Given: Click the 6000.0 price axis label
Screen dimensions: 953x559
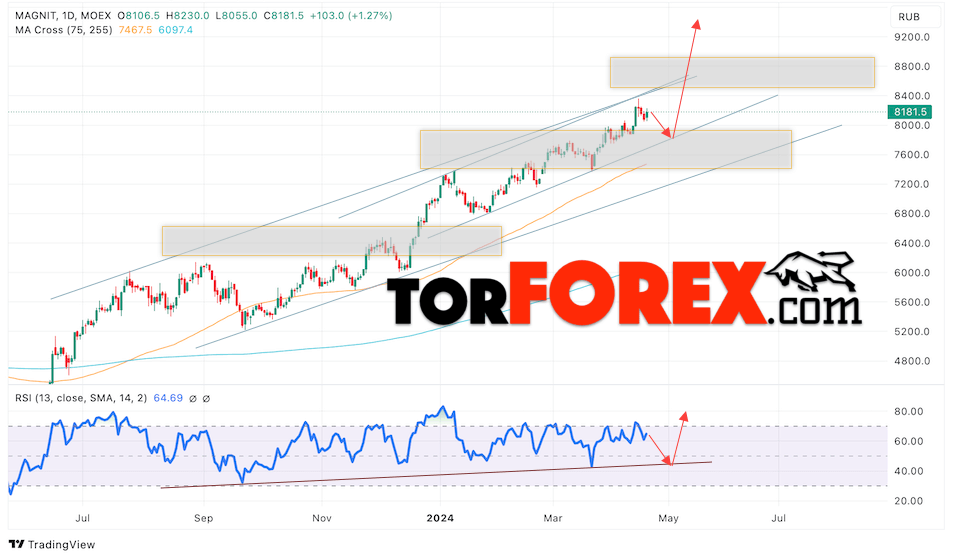Looking at the screenshot, I should coord(912,273).
